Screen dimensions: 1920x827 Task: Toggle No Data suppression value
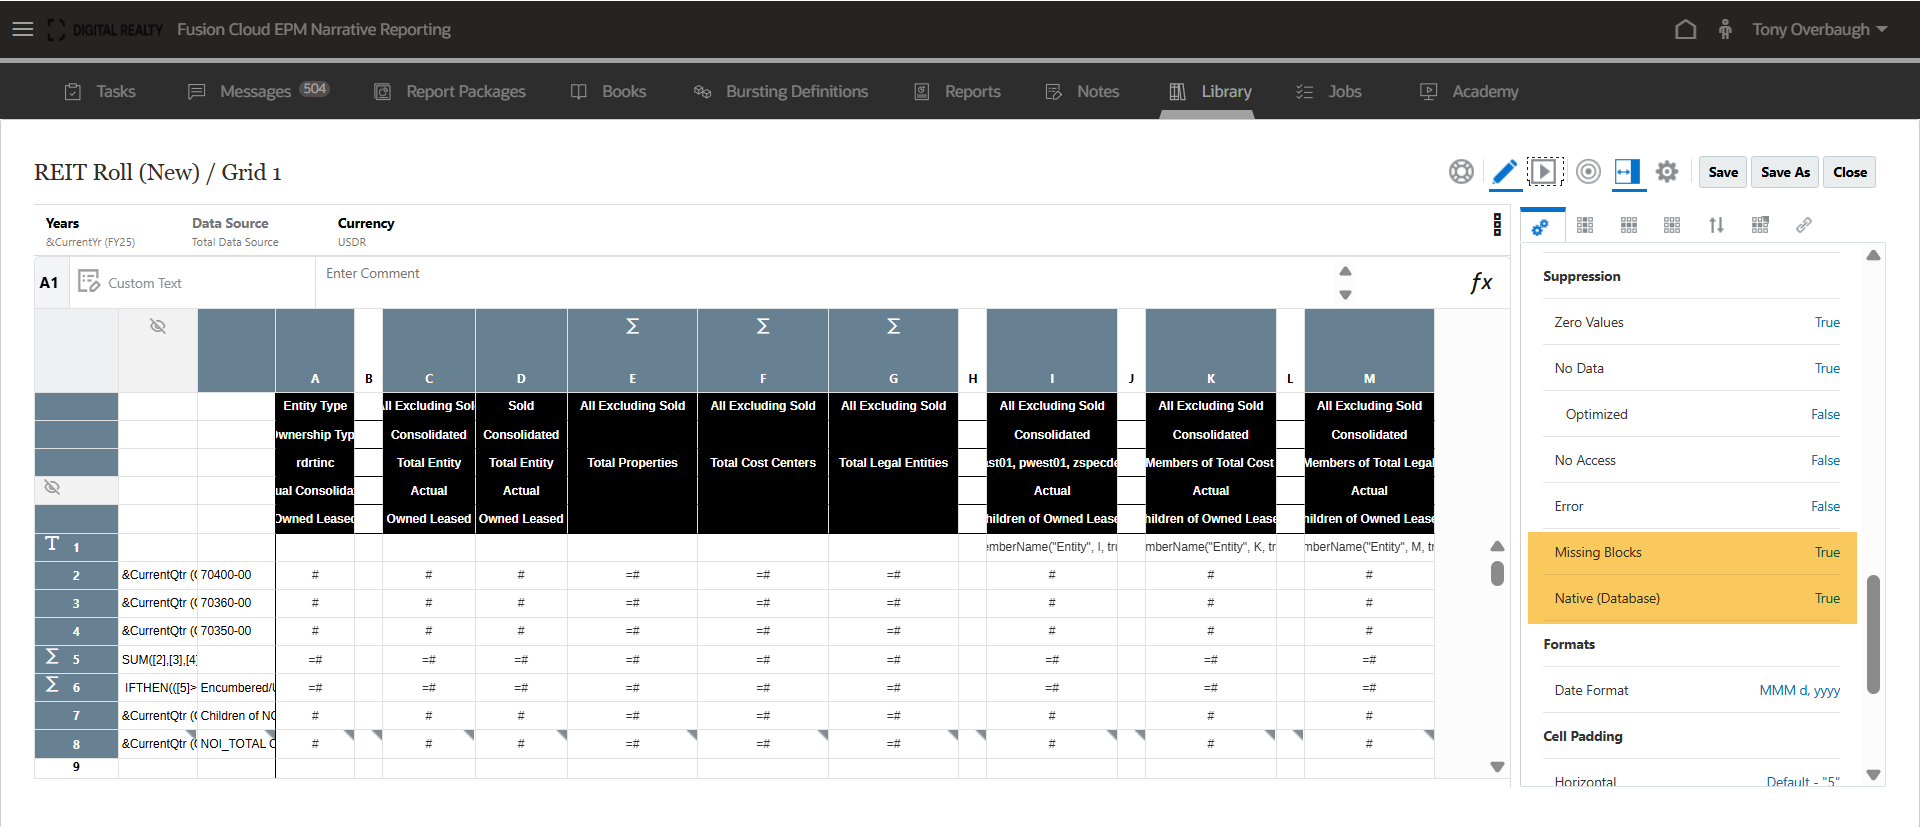[x=1827, y=368]
